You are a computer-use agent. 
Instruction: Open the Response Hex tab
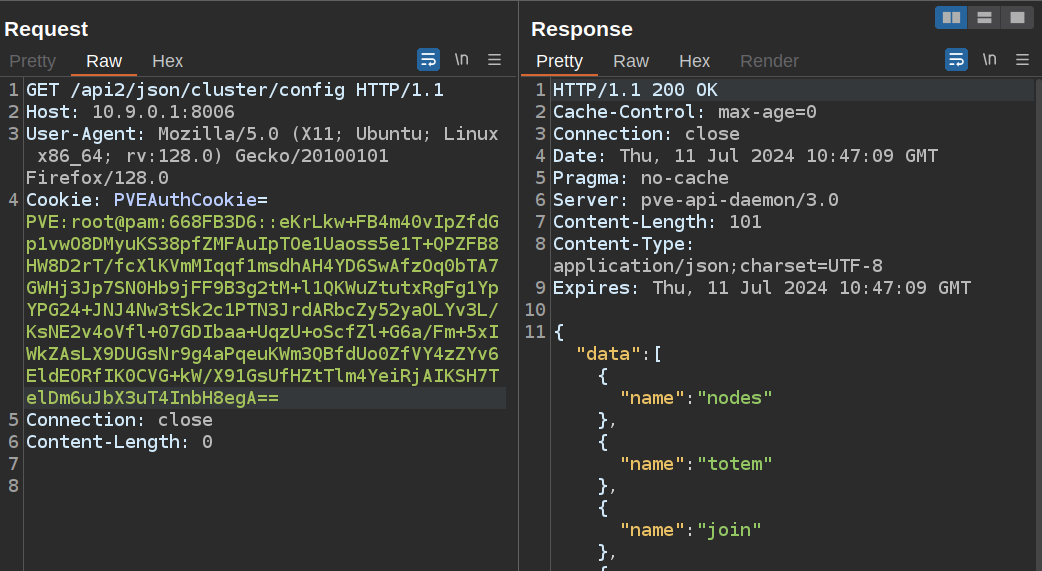point(694,61)
